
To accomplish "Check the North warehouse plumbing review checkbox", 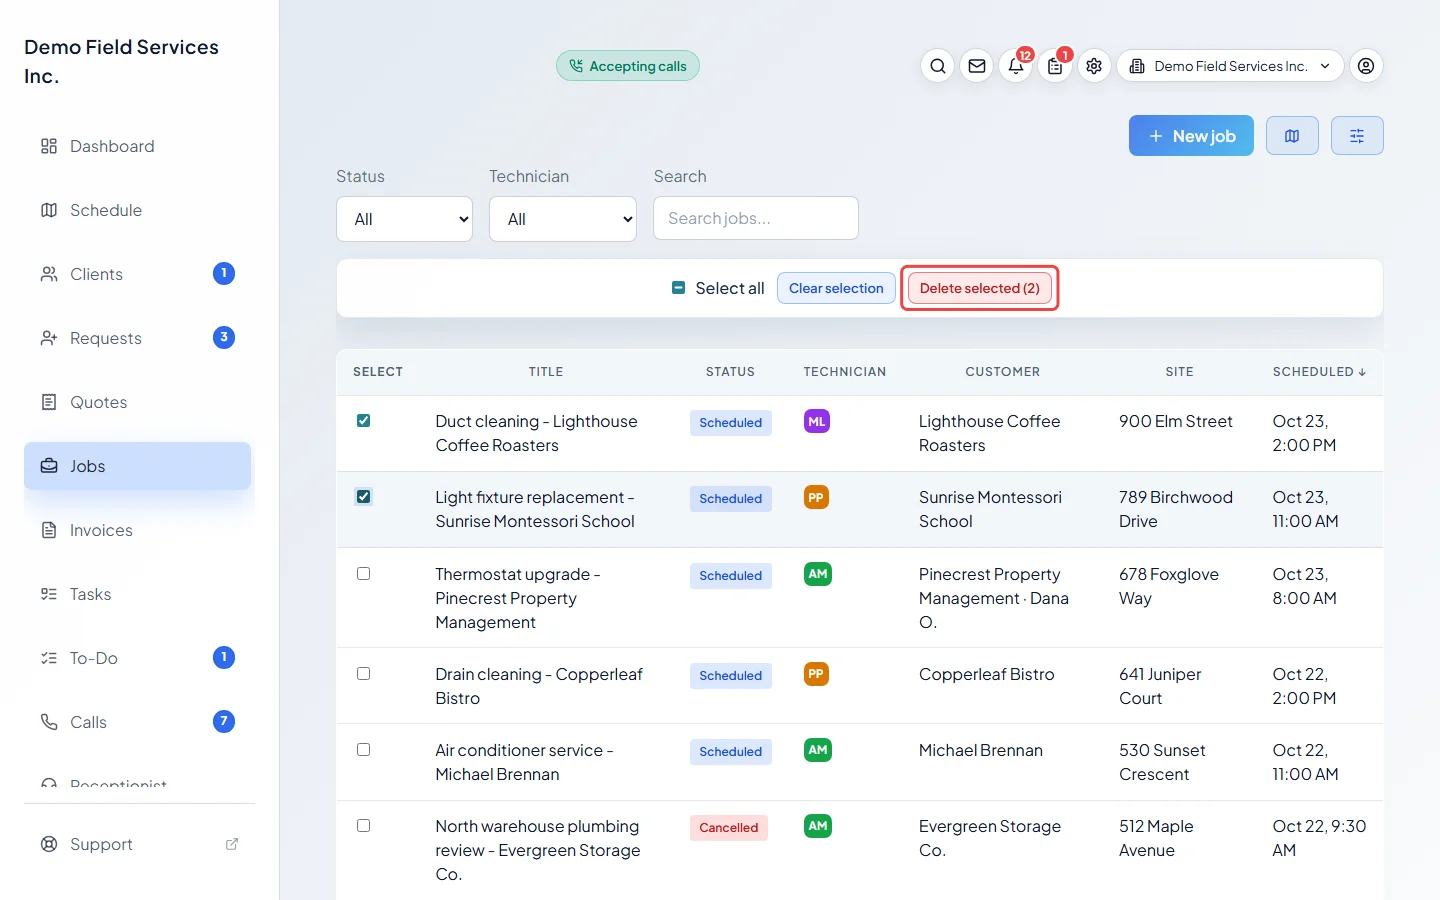I will coord(364,826).
